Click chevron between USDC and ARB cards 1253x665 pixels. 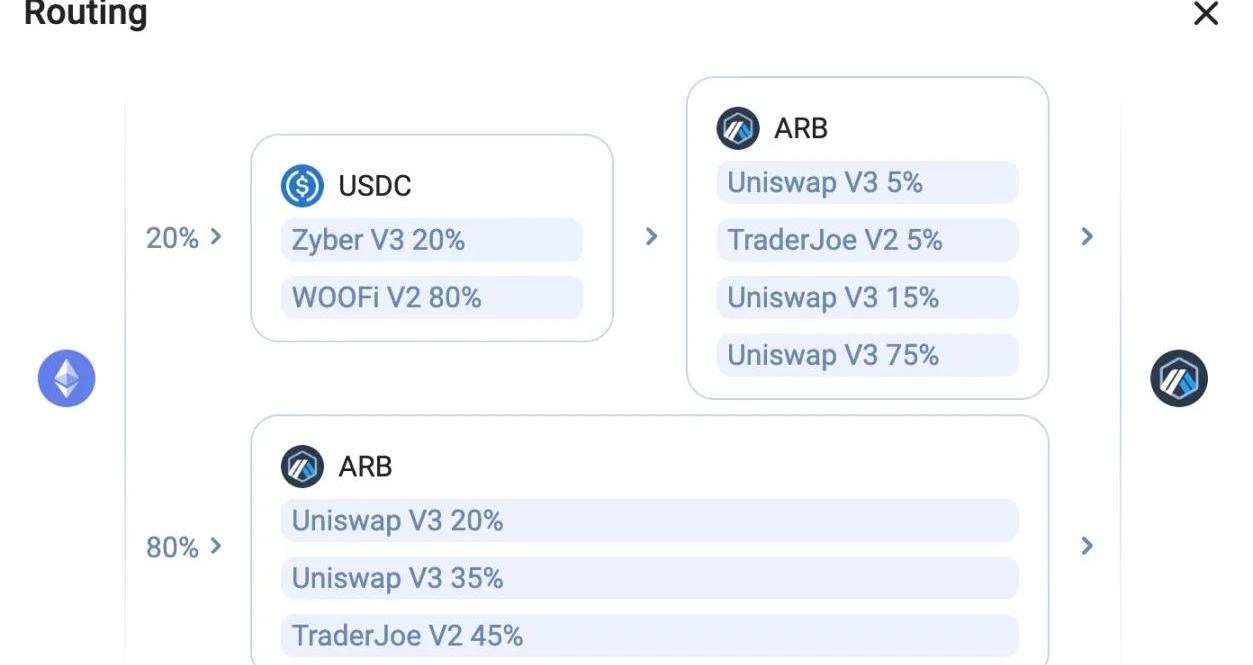[x=651, y=237]
